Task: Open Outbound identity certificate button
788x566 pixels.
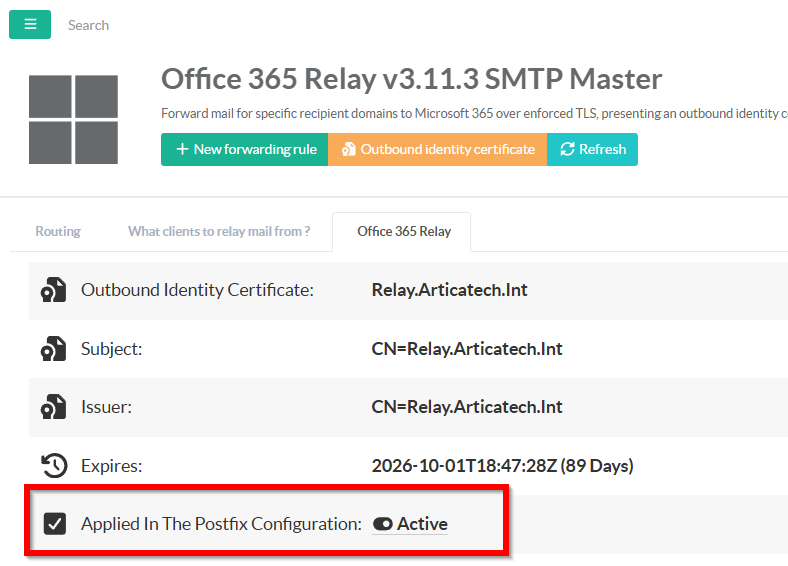Action: click(x=438, y=149)
